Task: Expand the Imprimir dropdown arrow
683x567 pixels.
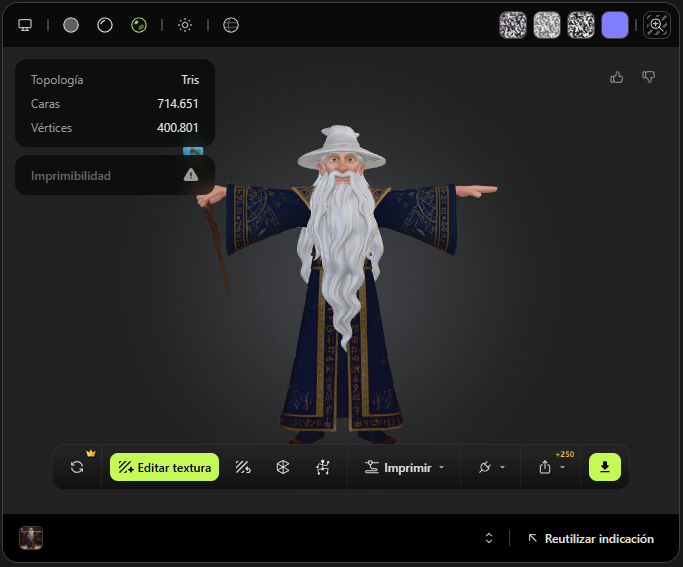Action: tap(442, 467)
